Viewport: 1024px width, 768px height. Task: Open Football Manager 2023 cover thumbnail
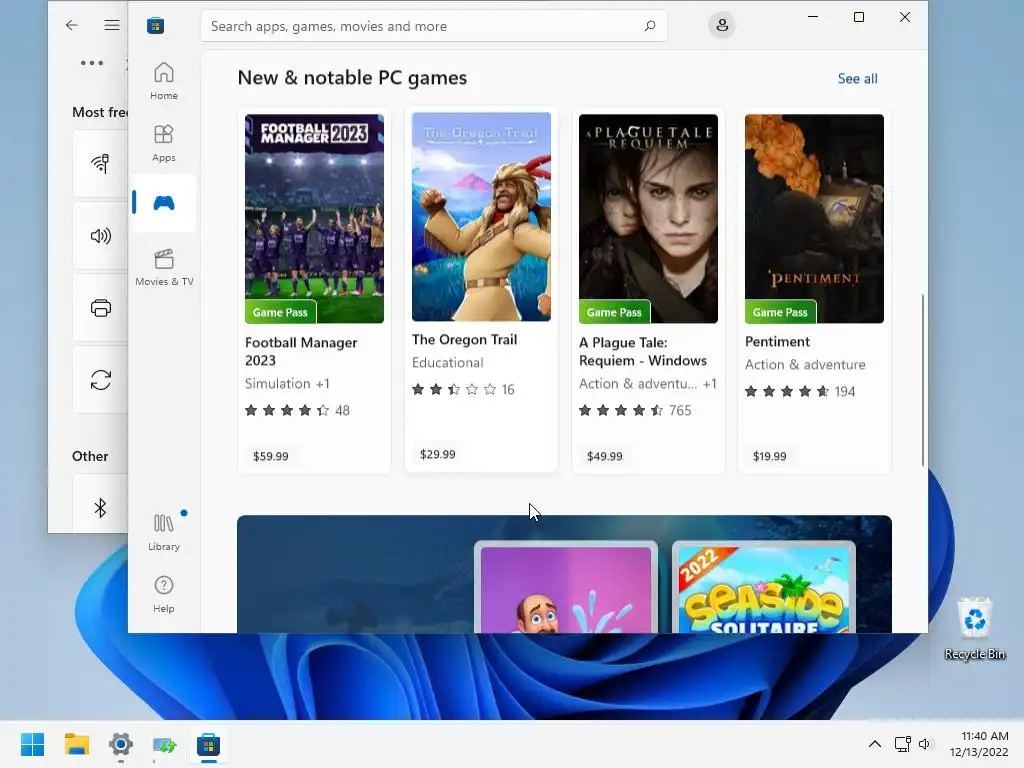pos(314,218)
